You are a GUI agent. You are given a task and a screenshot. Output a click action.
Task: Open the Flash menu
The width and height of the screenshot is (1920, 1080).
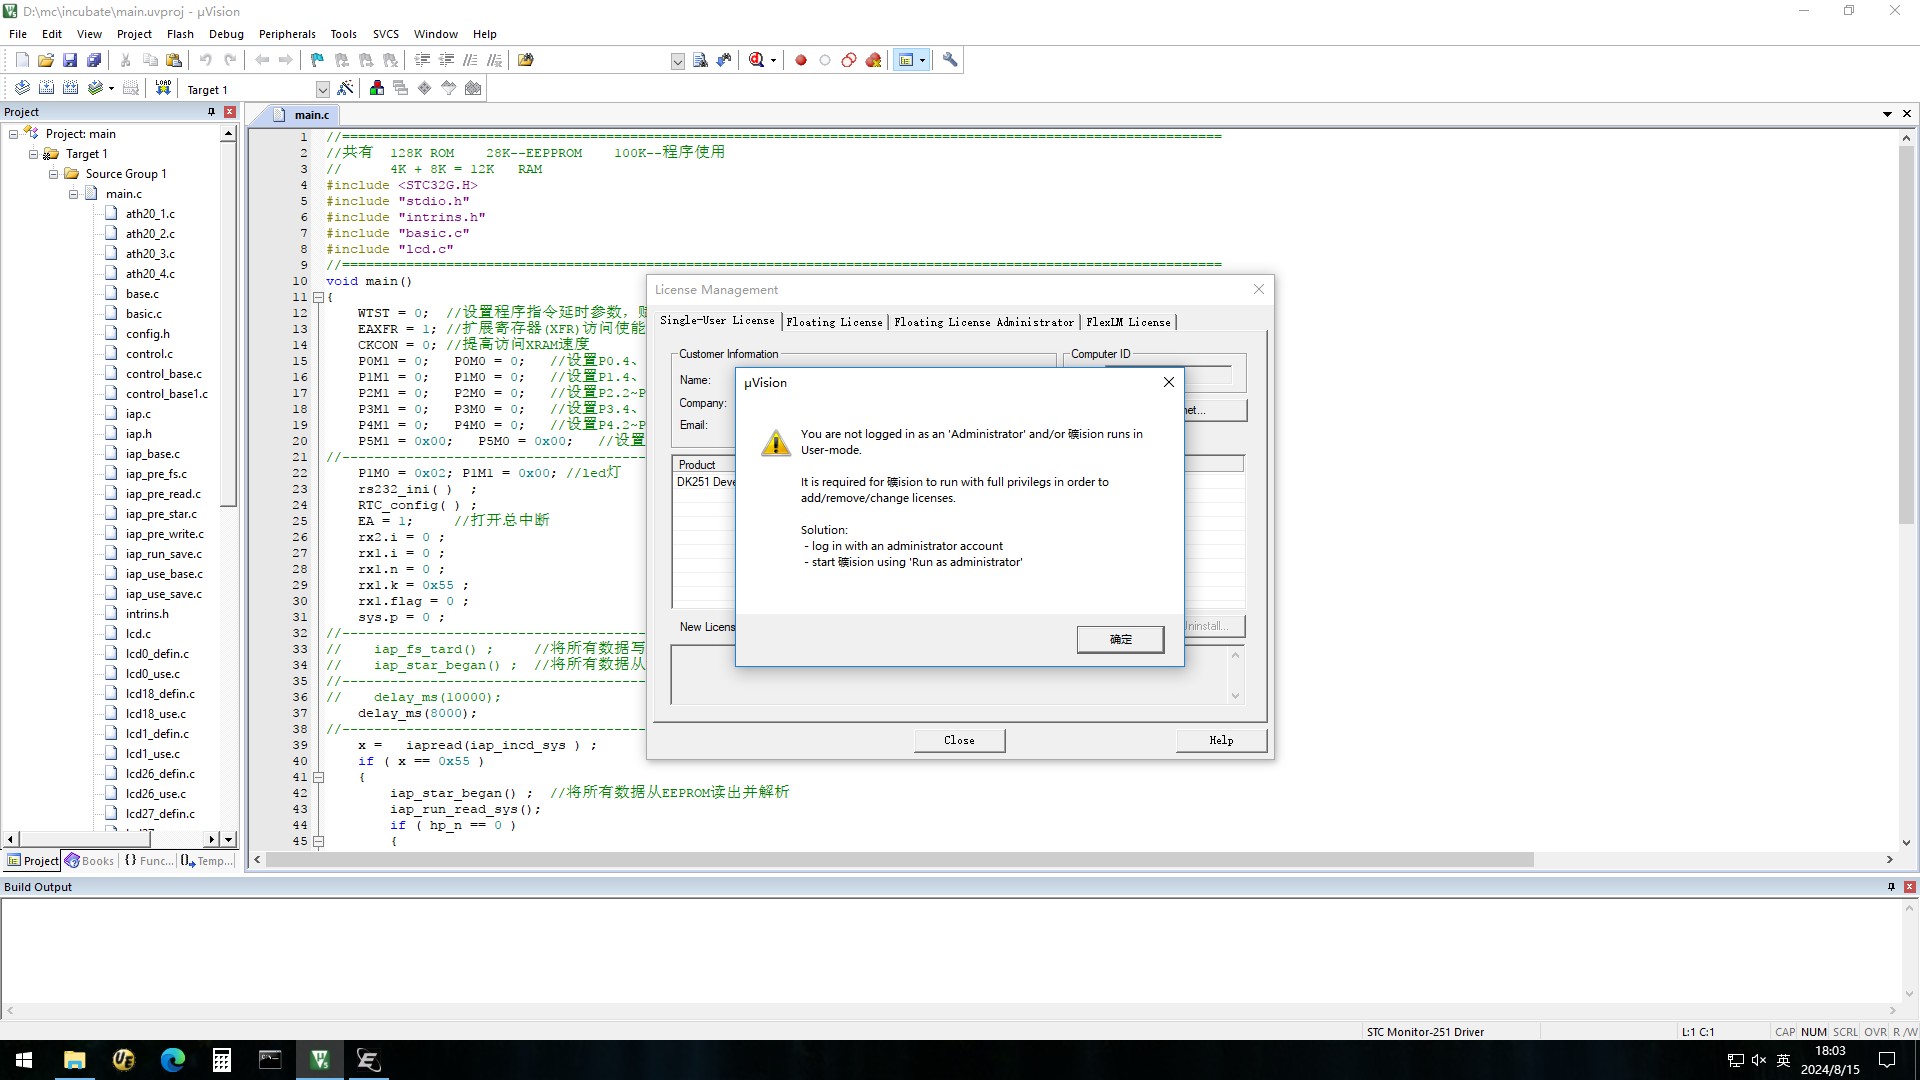click(180, 34)
